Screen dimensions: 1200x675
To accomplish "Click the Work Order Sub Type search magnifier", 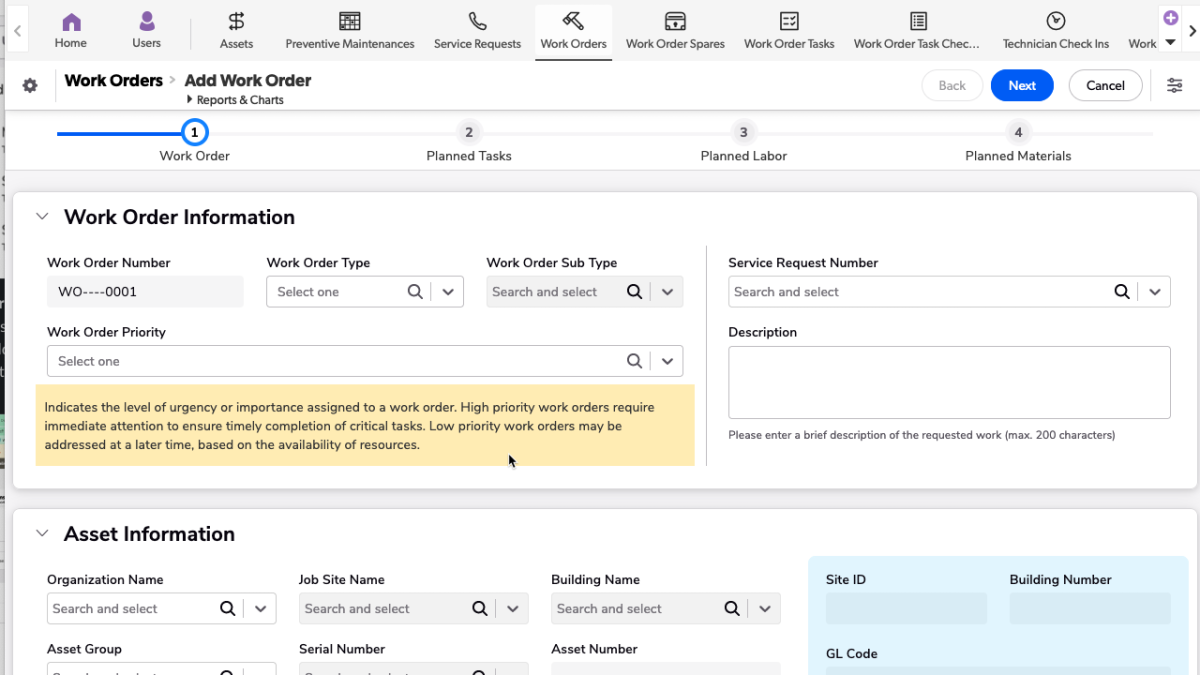I will 634,292.
